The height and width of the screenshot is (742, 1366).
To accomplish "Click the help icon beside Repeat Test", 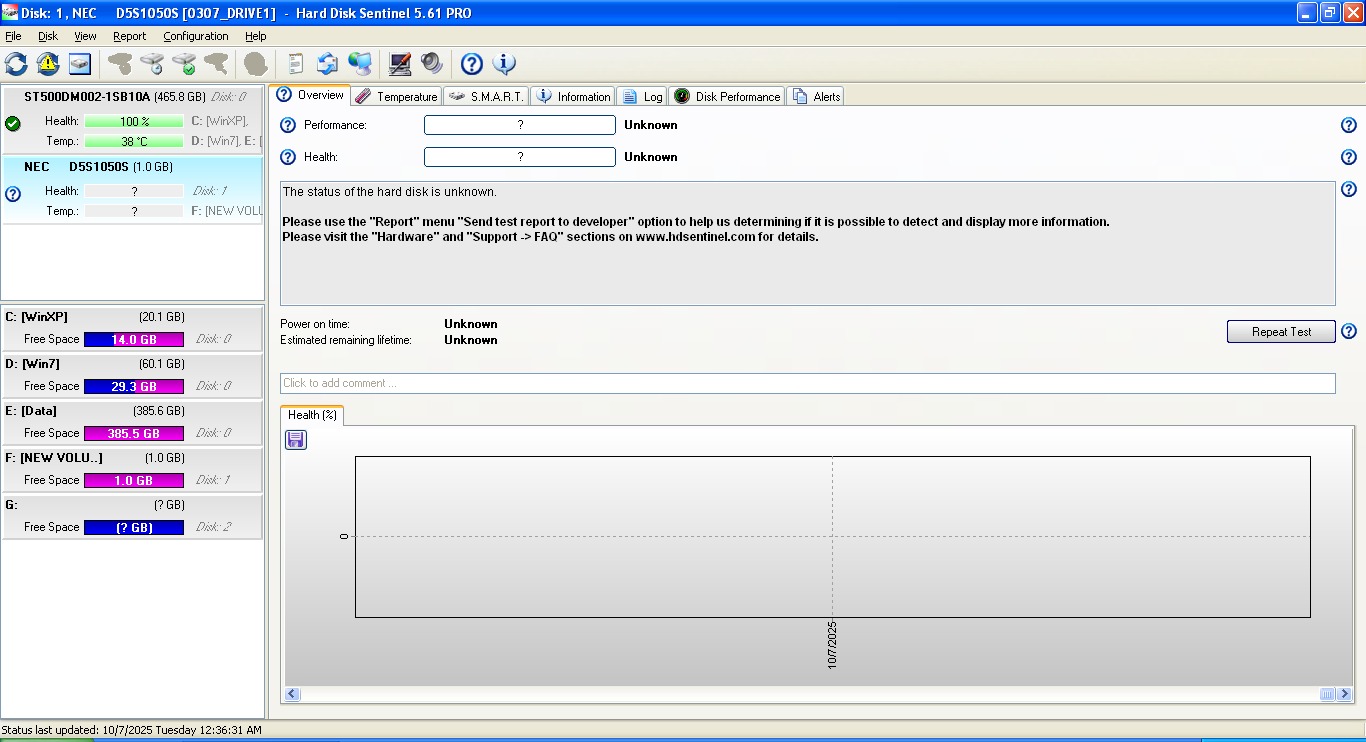I will pos(1348,332).
